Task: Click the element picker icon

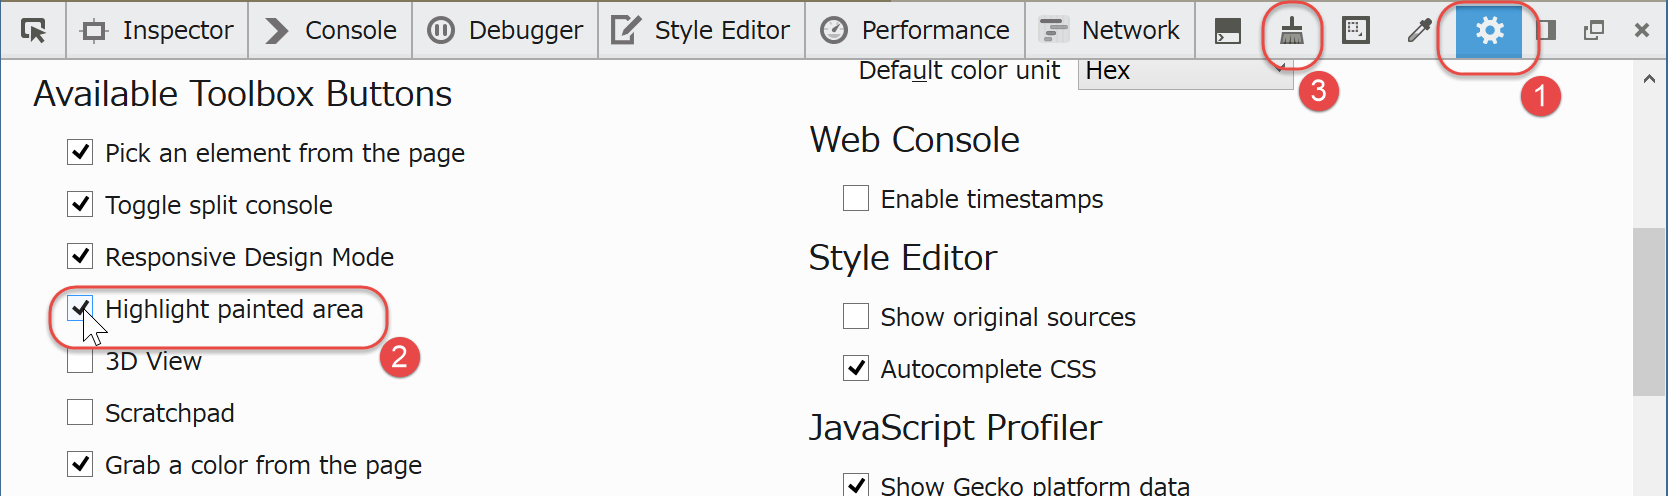Action: 33,31
